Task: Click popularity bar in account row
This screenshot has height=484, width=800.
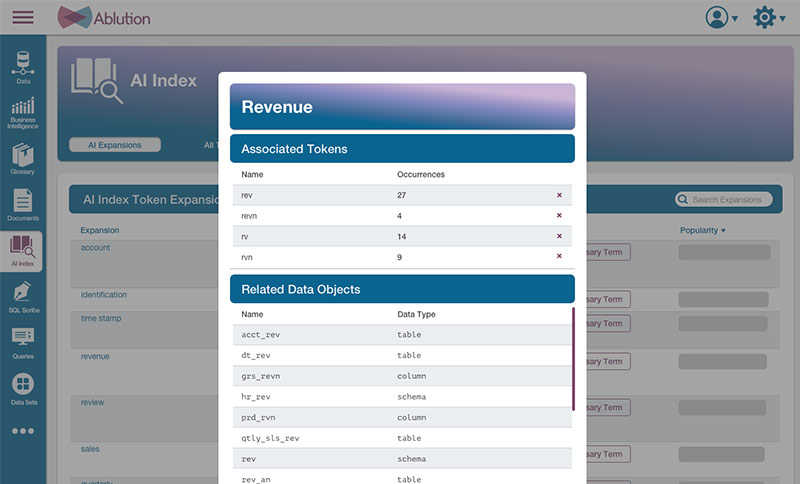Action: [x=724, y=252]
